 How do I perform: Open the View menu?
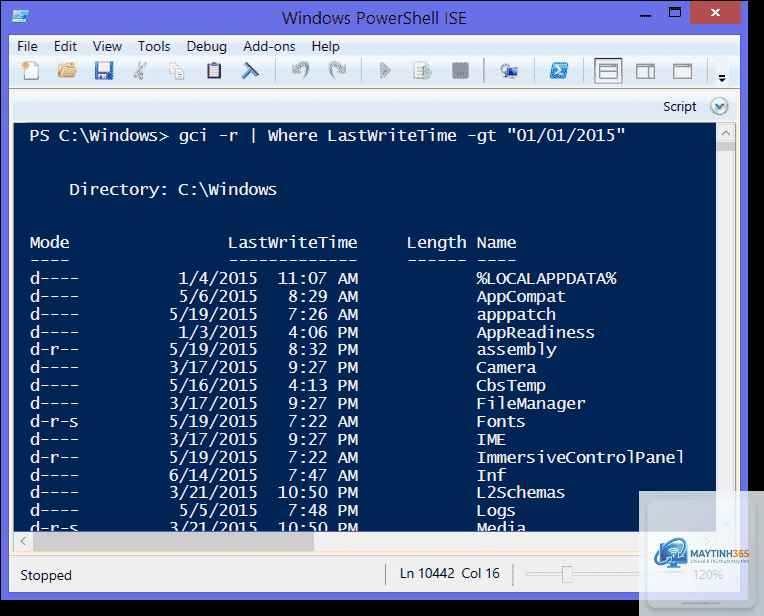point(107,46)
